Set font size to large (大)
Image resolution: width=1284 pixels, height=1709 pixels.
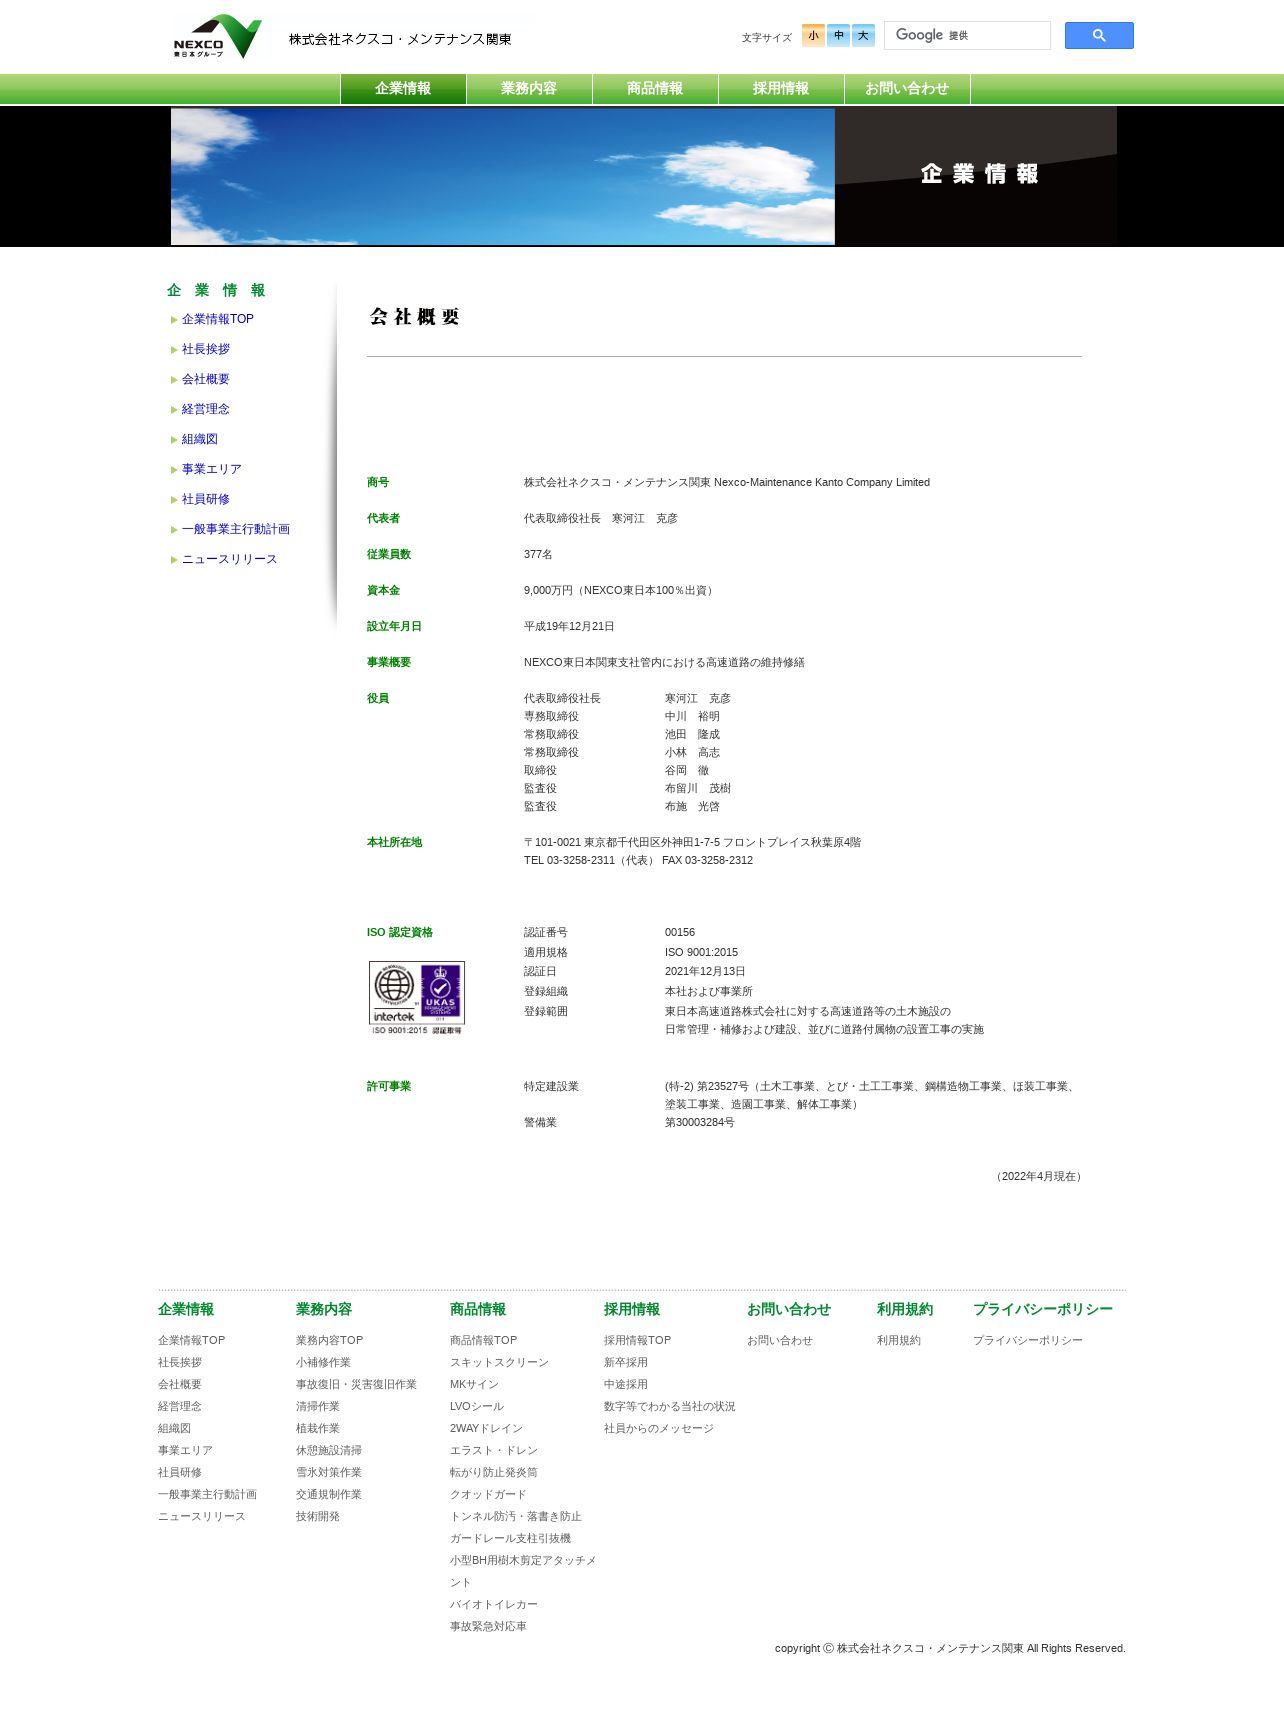[x=863, y=36]
